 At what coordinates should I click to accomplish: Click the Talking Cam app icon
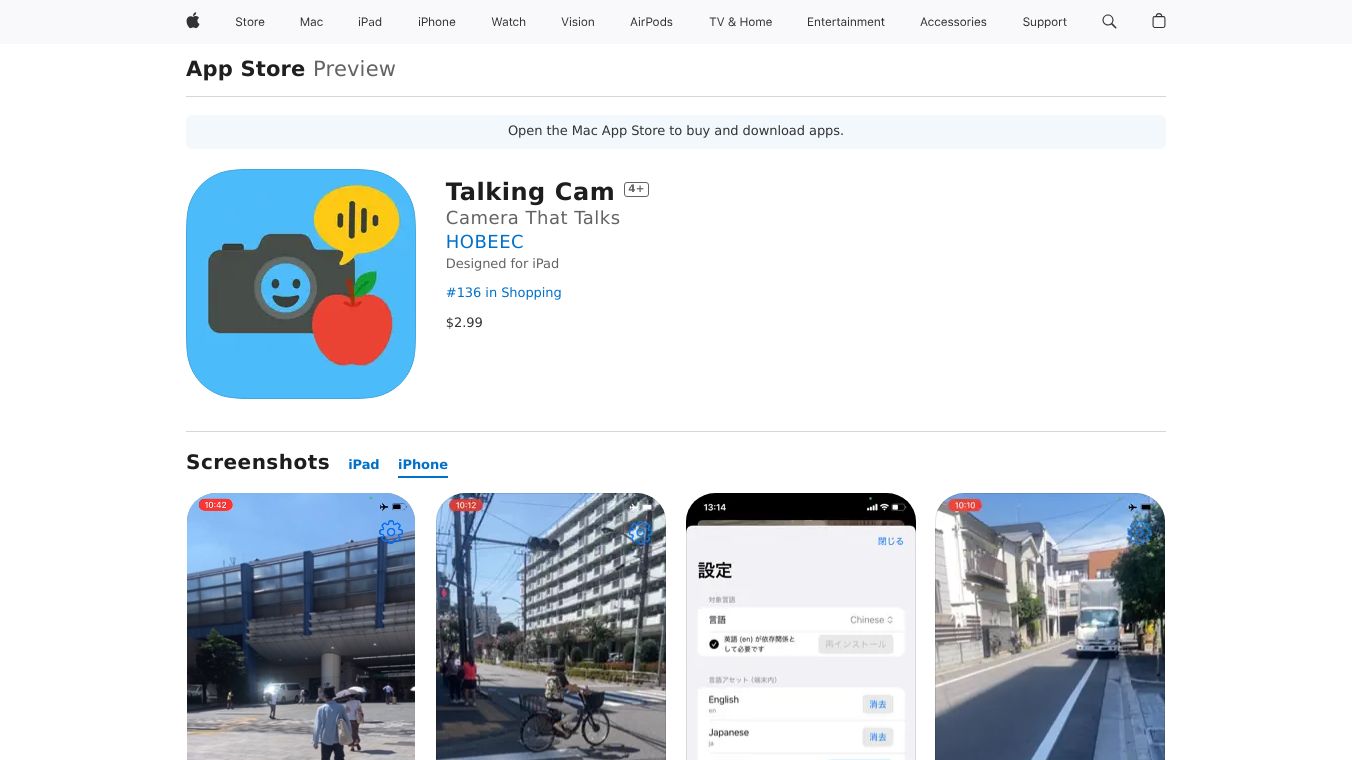coord(301,284)
